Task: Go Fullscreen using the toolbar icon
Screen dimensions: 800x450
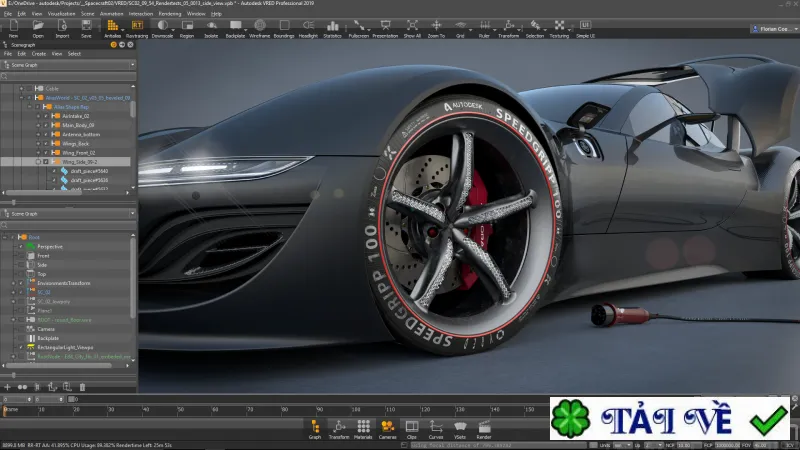Action: [x=359, y=29]
